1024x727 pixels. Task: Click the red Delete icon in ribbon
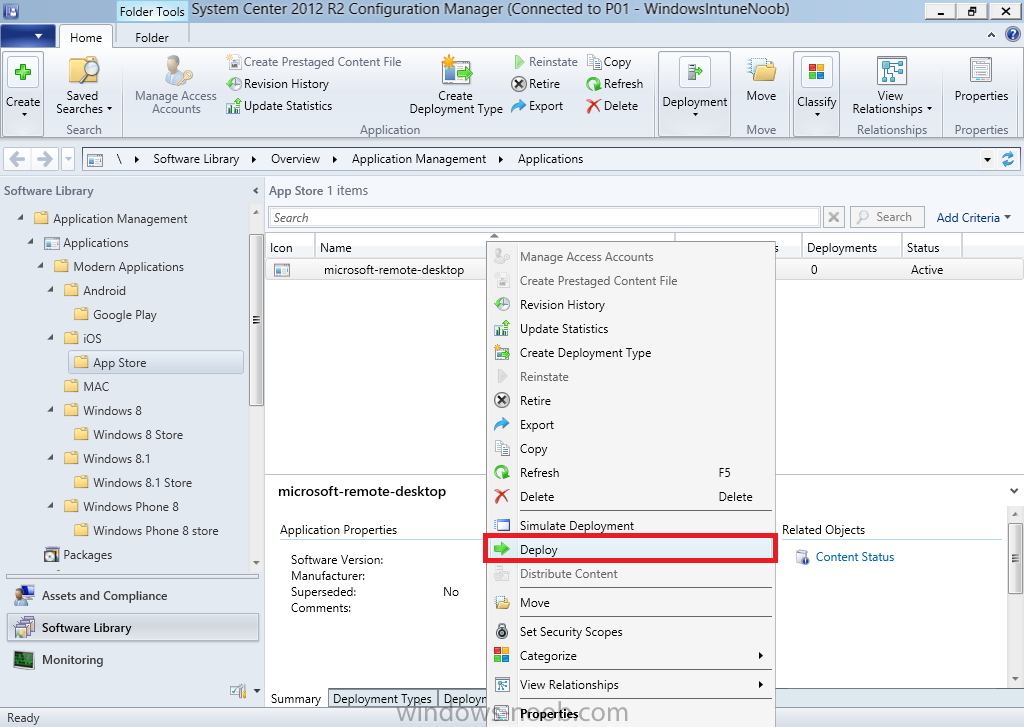point(594,106)
